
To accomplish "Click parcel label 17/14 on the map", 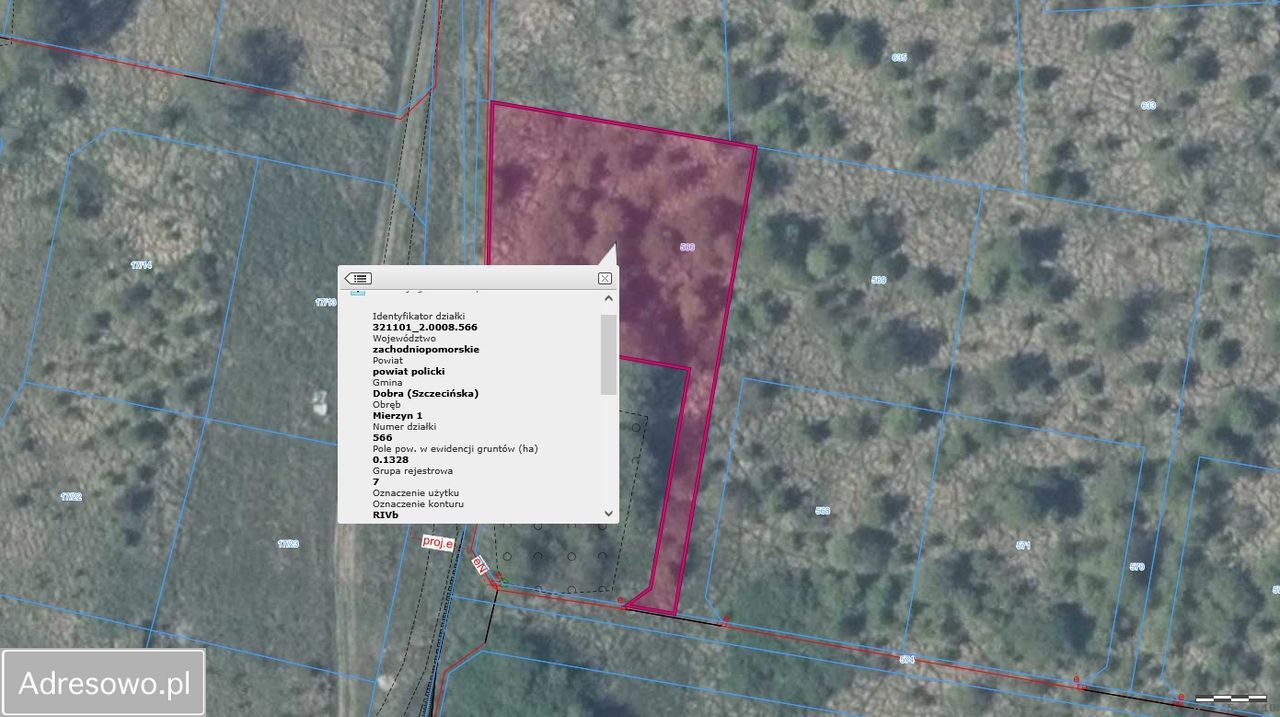I will click(141, 265).
